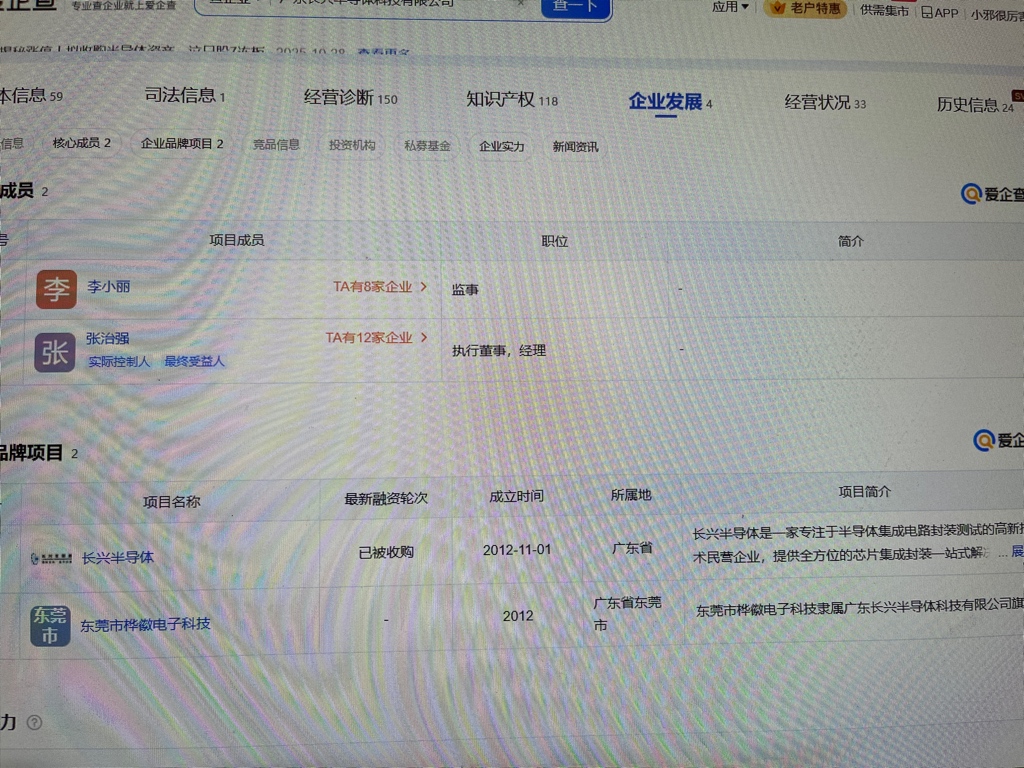This screenshot has height=768, width=1024.
Task: Click the 2012 establishment year cell
Action: point(518,616)
